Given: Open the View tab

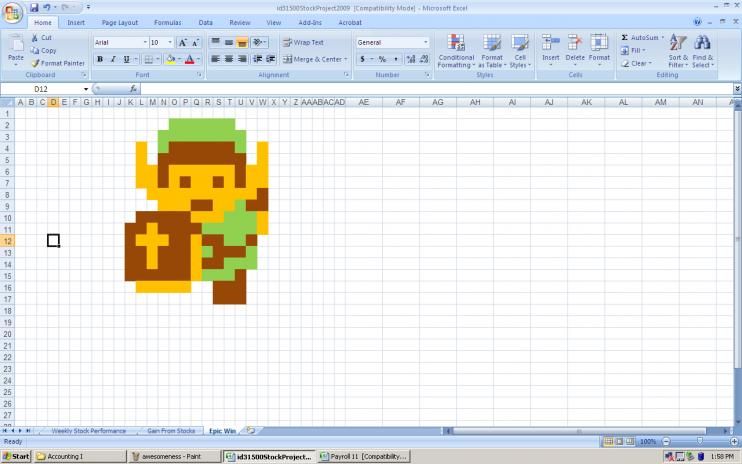Looking at the screenshot, I should point(274,22).
